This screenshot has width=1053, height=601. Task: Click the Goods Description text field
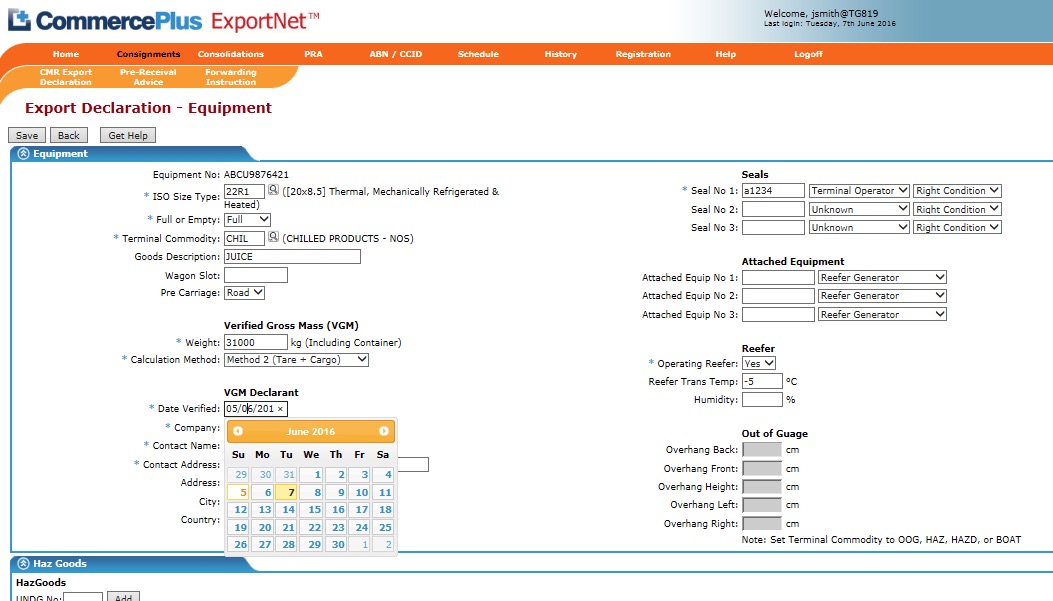292,257
